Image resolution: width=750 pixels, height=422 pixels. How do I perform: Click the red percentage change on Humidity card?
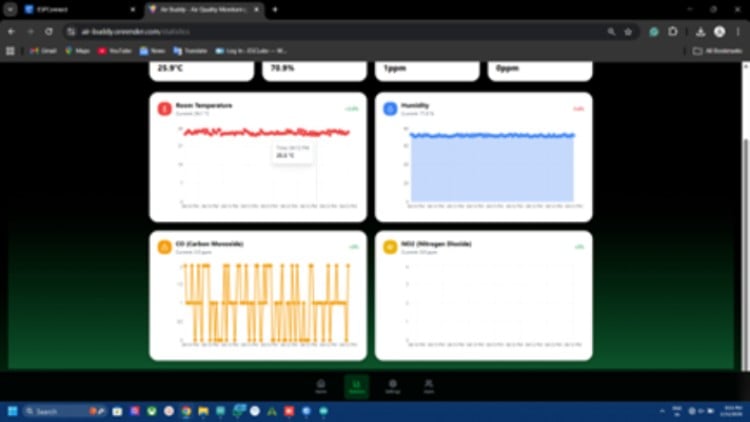coord(578,109)
